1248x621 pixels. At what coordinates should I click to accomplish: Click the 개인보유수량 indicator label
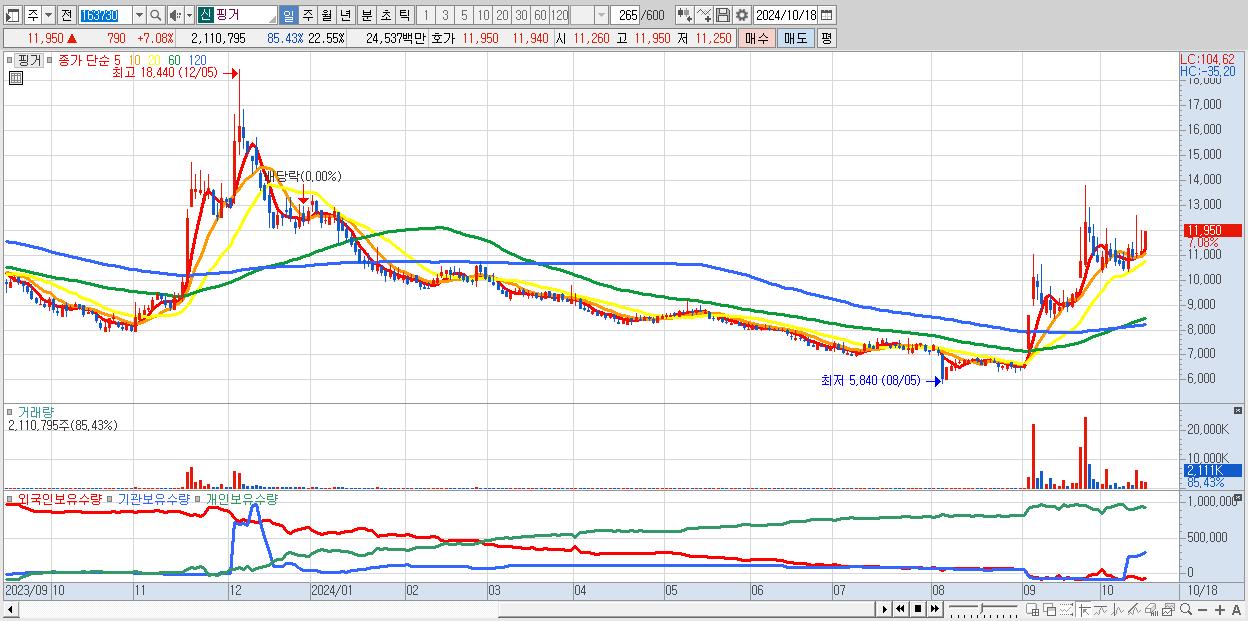(242, 498)
